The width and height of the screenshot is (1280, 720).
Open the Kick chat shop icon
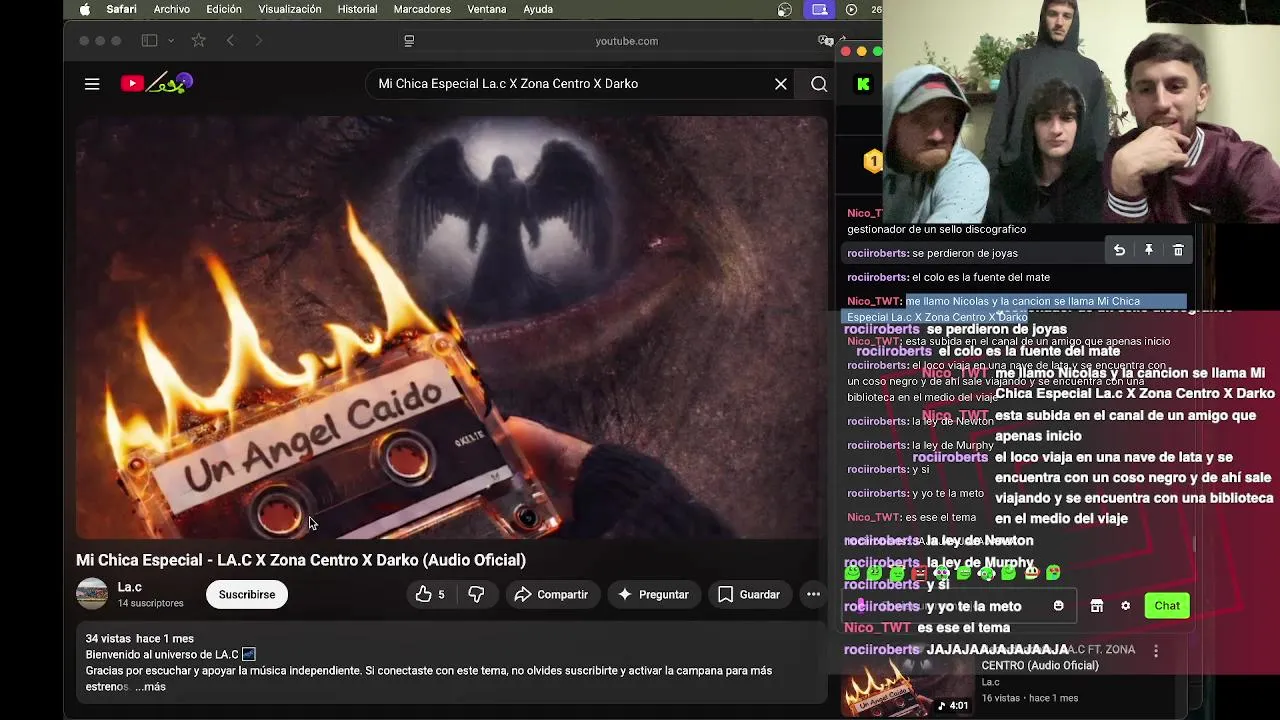[1097, 606]
